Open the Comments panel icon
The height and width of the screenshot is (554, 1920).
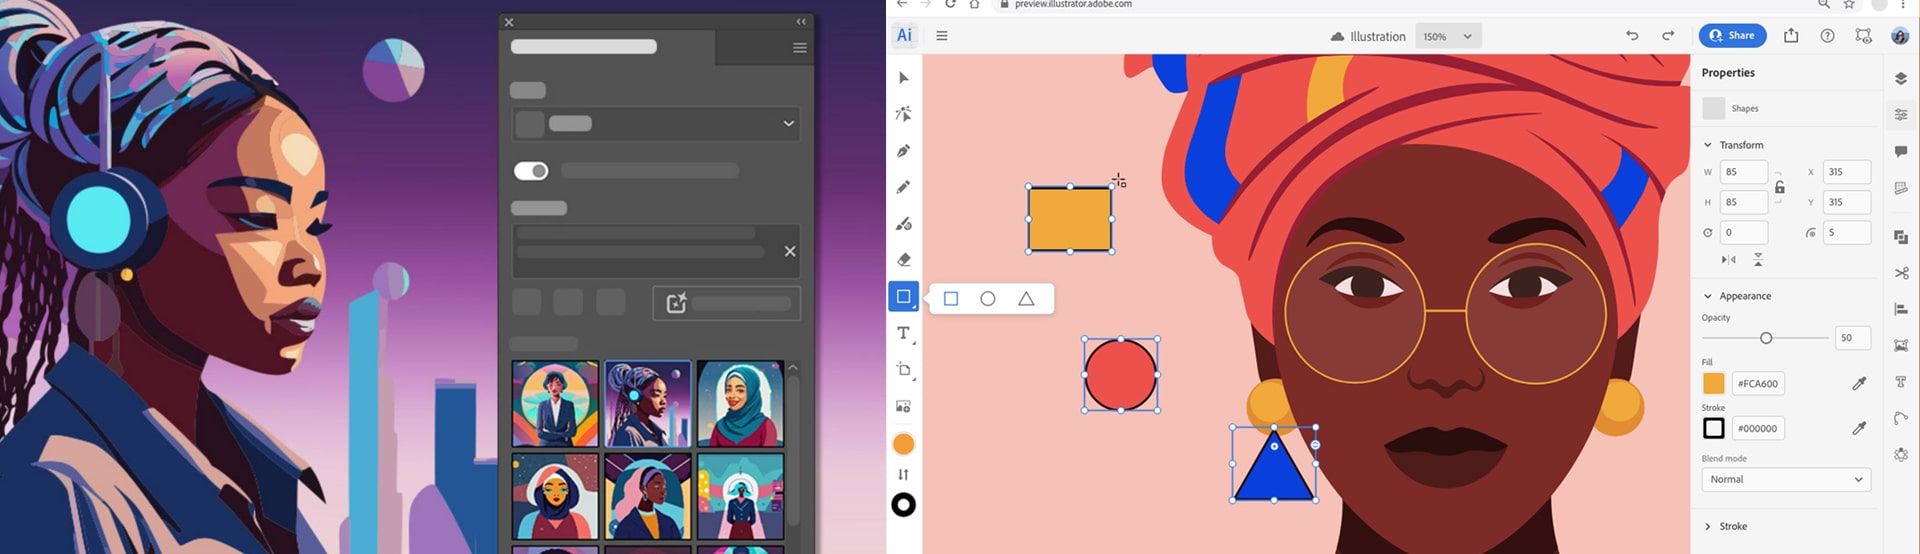(x=1900, y=151)
